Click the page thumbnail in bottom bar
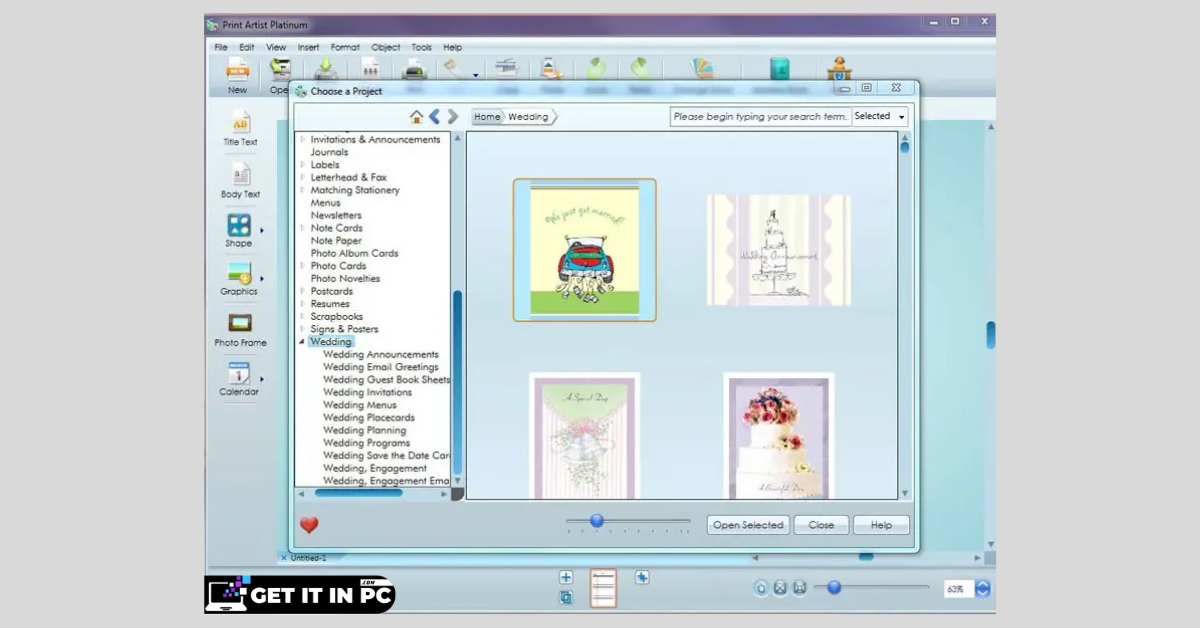The width and height of the screenshot is (1200, 628). pos(603,589)
